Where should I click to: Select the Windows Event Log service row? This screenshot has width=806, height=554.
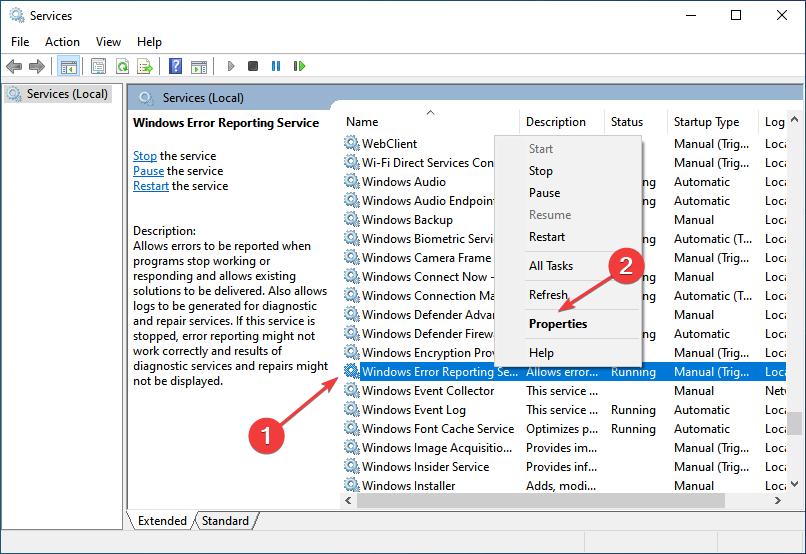tap(413, 410)
